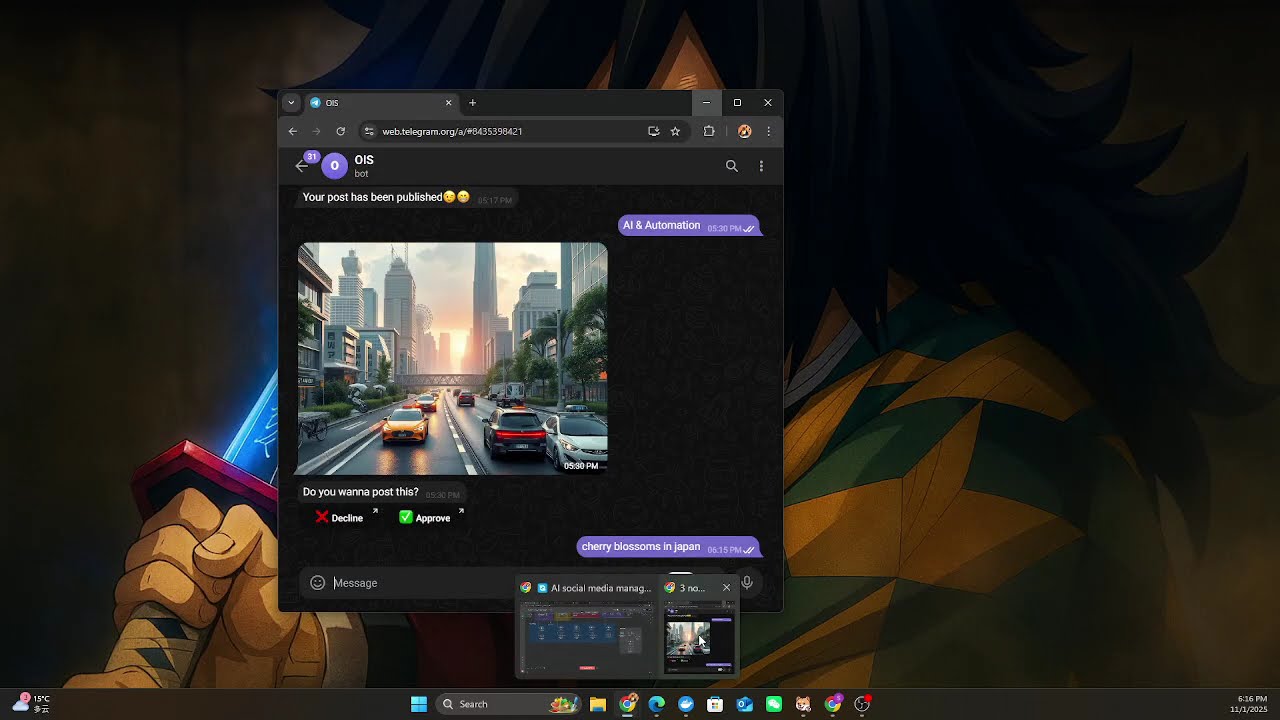View site information icon in address bar

[369, 131]
